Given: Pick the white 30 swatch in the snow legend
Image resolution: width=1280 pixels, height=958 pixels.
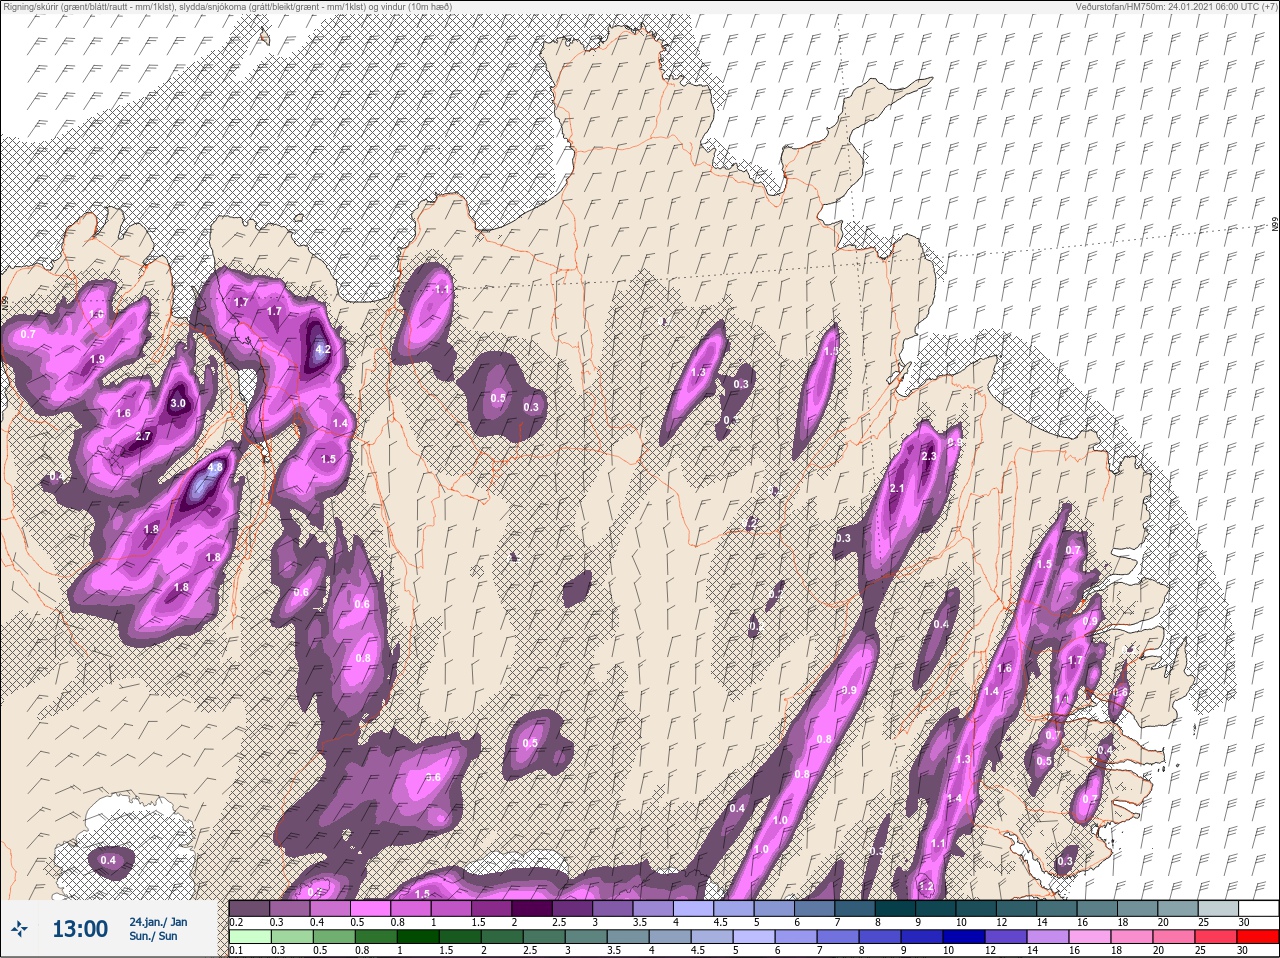Looking at the screenshot, I should pos(1261,908).
